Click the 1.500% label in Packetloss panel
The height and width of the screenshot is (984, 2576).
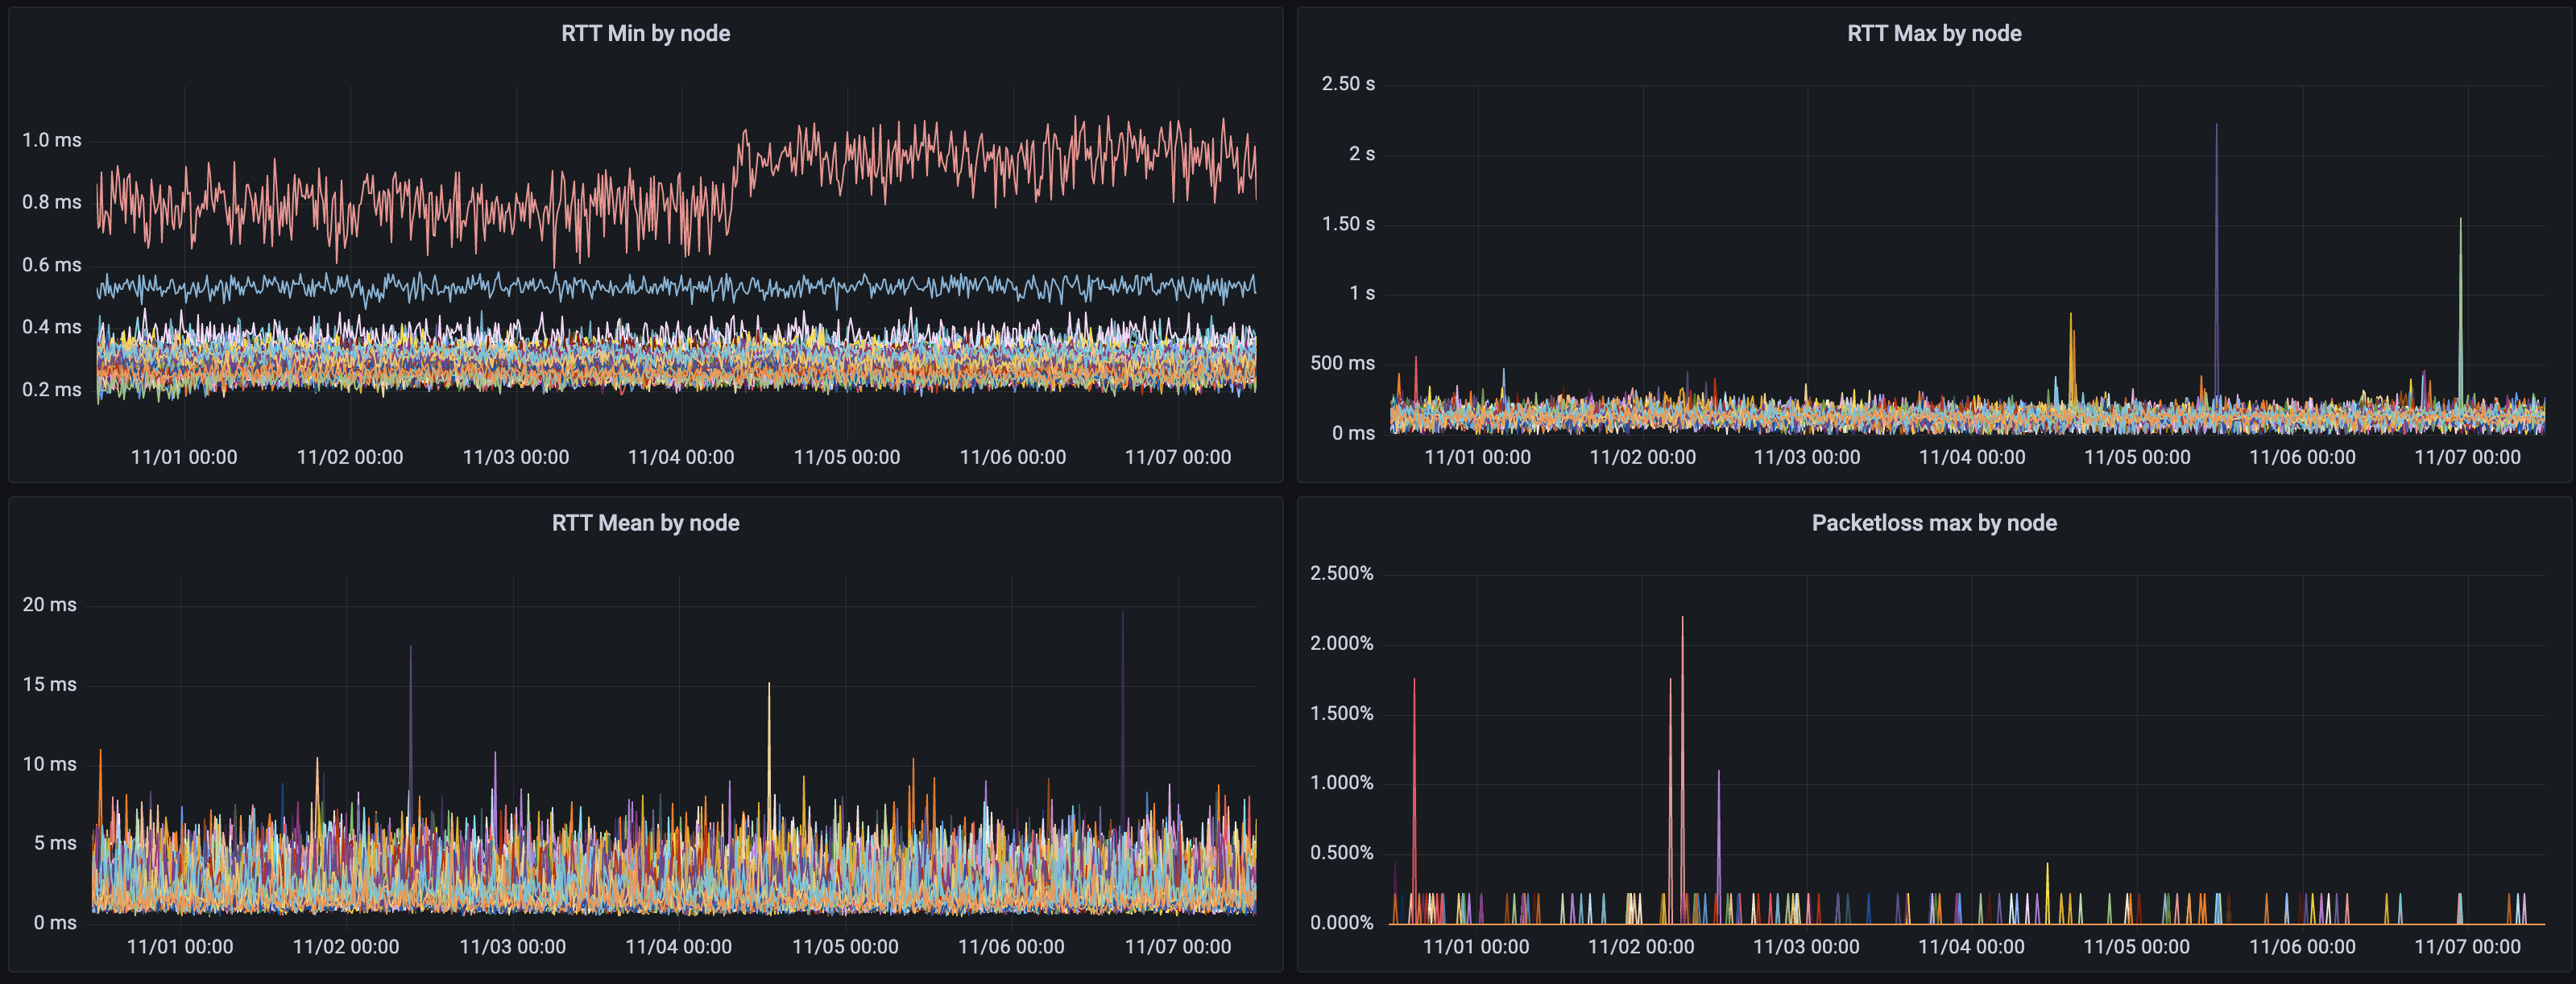tap(1341, 714)
